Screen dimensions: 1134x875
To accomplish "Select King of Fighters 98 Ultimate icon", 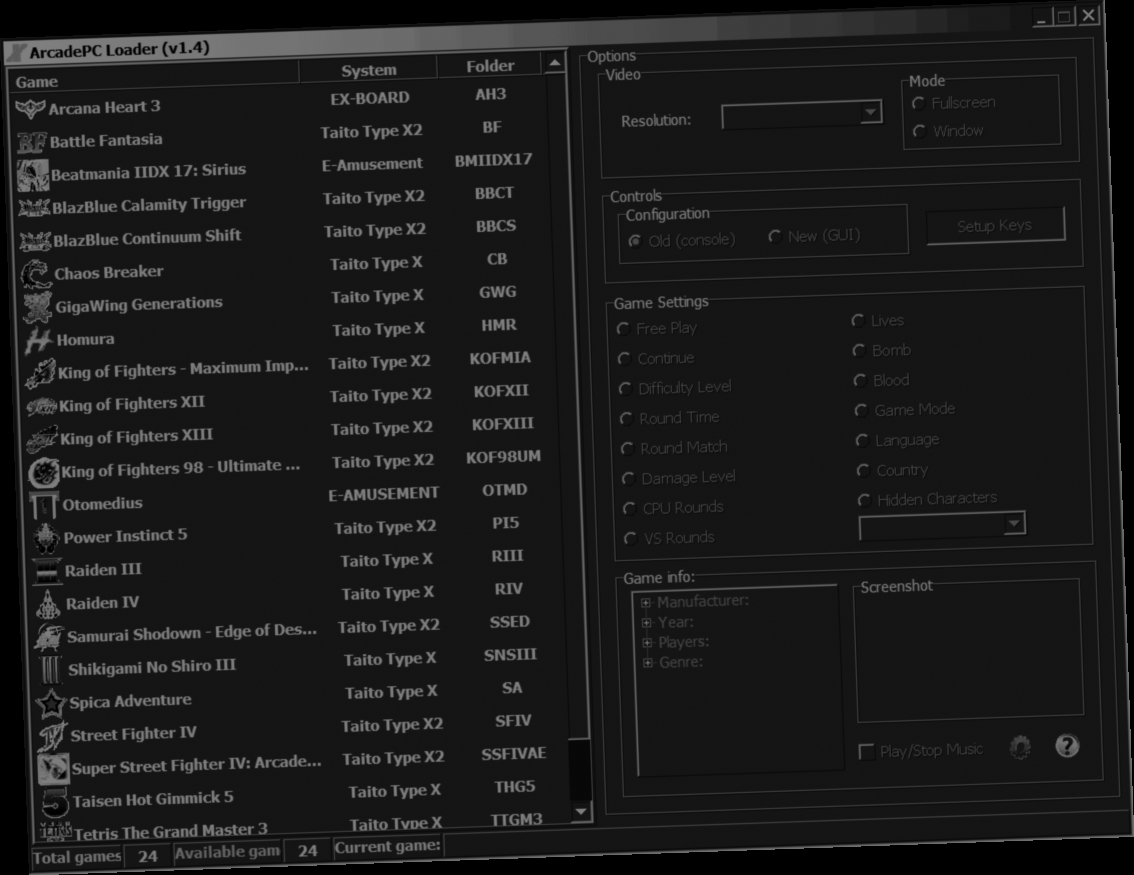I will click(44, 473).
